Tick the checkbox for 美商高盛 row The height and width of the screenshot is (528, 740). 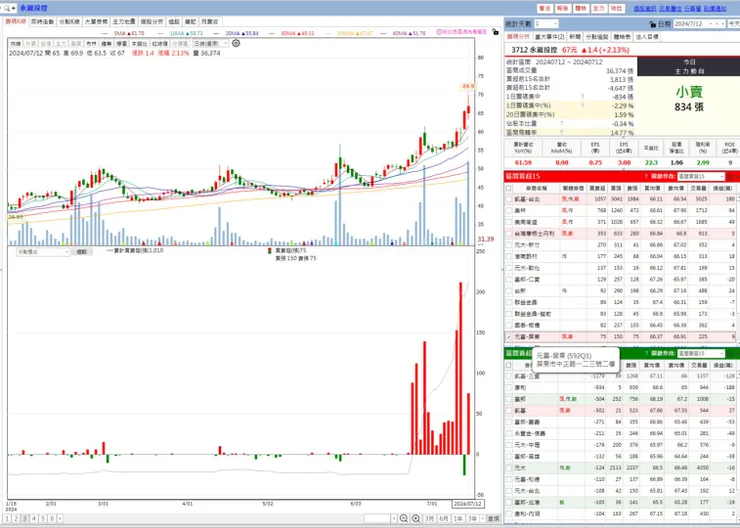tap(509, 222)
